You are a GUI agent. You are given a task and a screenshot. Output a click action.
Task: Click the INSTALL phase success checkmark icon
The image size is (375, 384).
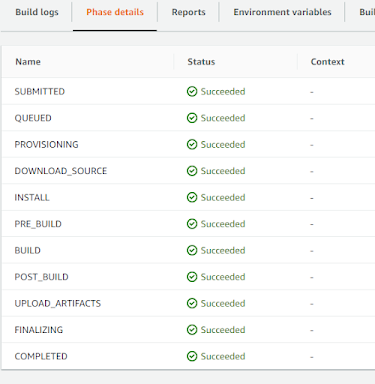pos(192,197)
